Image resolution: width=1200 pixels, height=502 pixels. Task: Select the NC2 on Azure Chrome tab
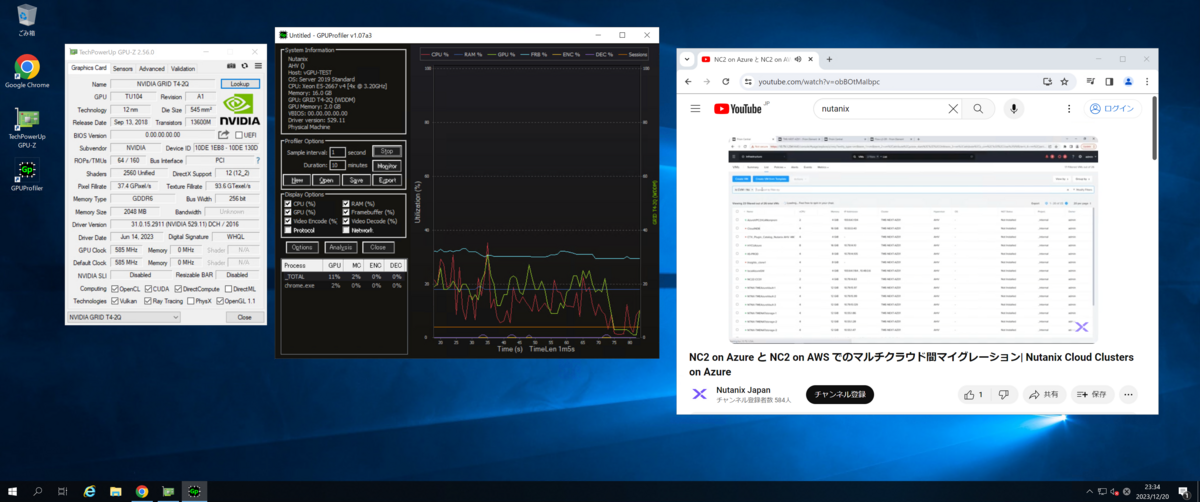[x=756, y=59]
